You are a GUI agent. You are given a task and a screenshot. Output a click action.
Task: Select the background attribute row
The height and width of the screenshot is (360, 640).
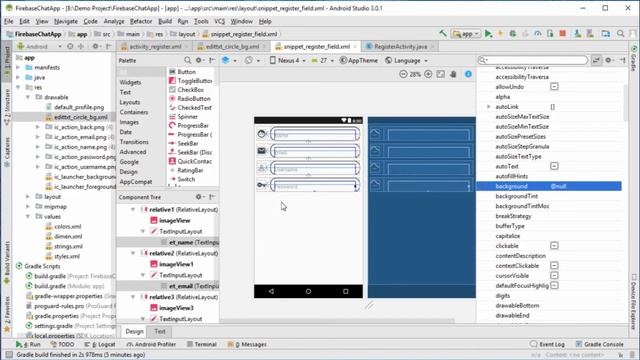(549, 186)
